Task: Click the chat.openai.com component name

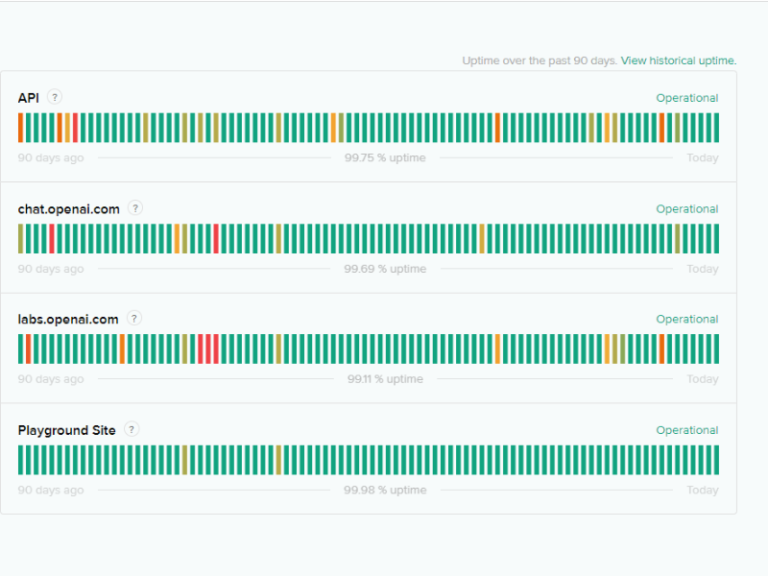Action: 69,209
